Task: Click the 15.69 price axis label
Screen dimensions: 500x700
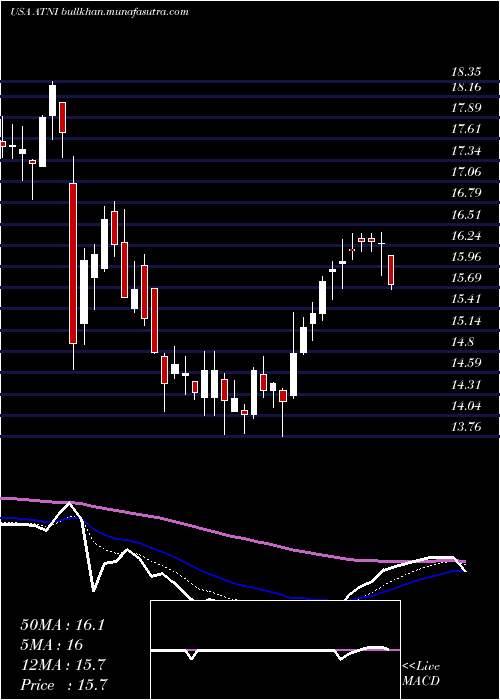Action: coord(466,278)
